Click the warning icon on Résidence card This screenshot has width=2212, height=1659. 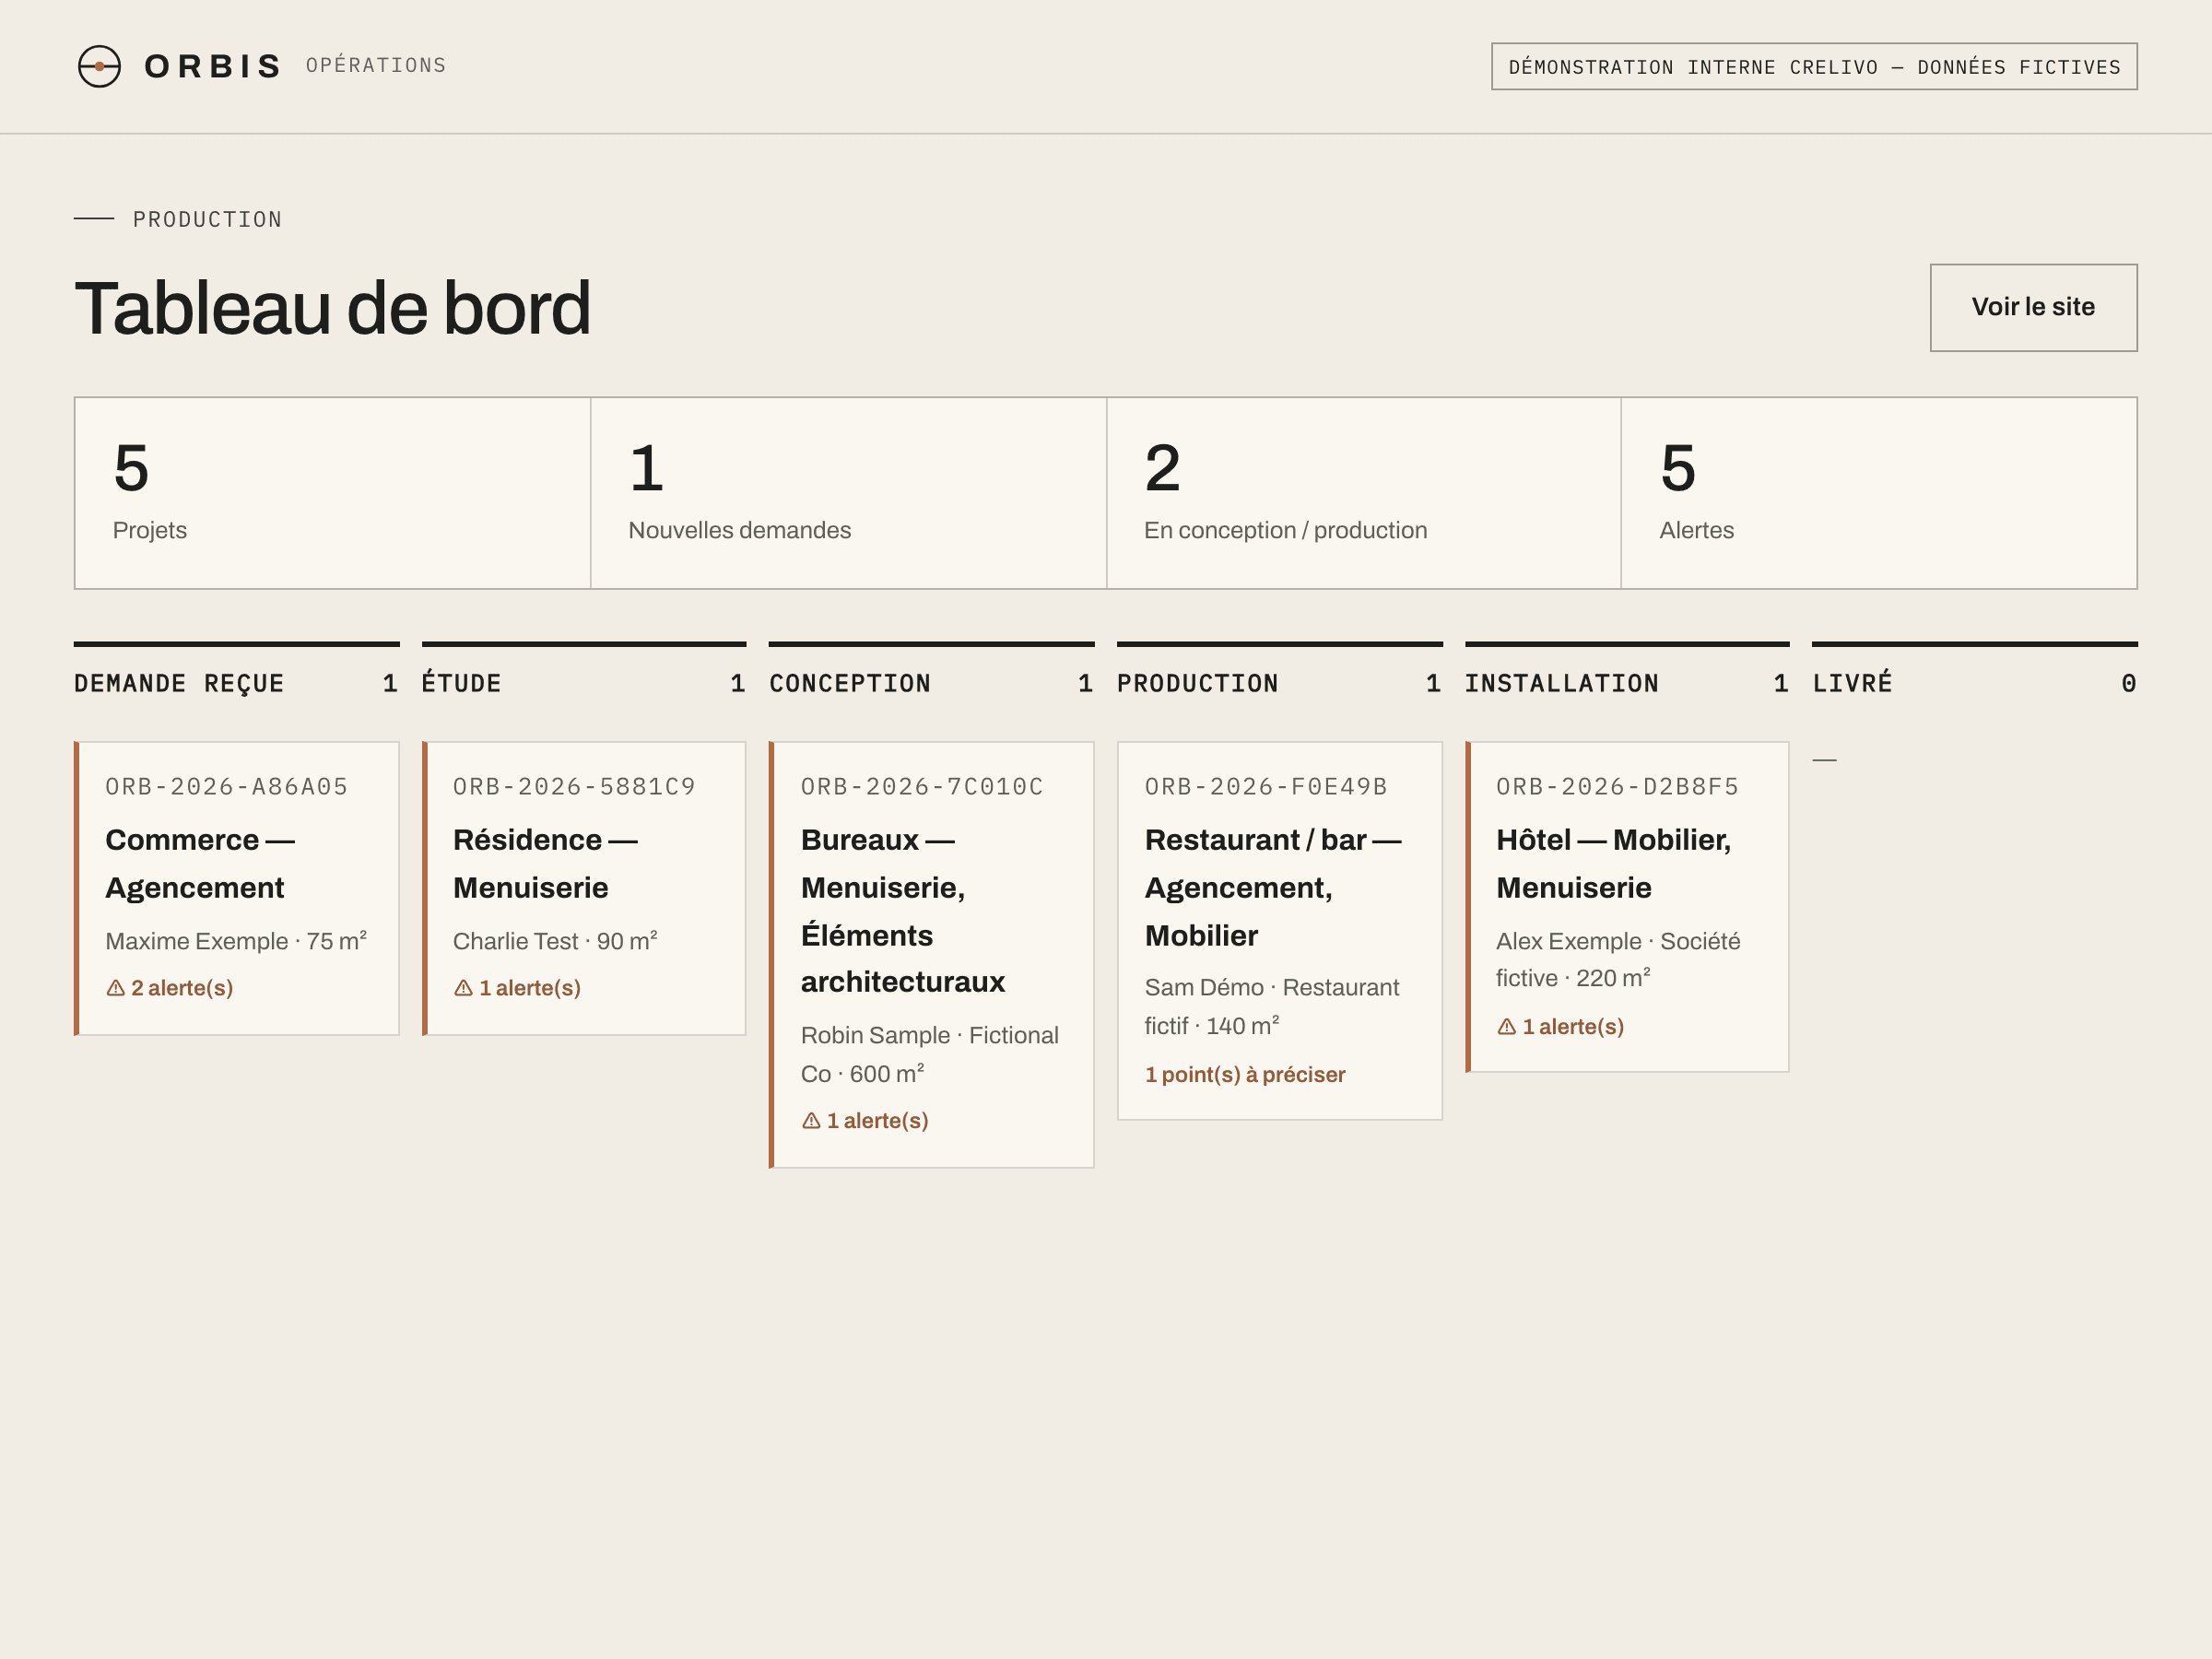click(x=463, y=988)
